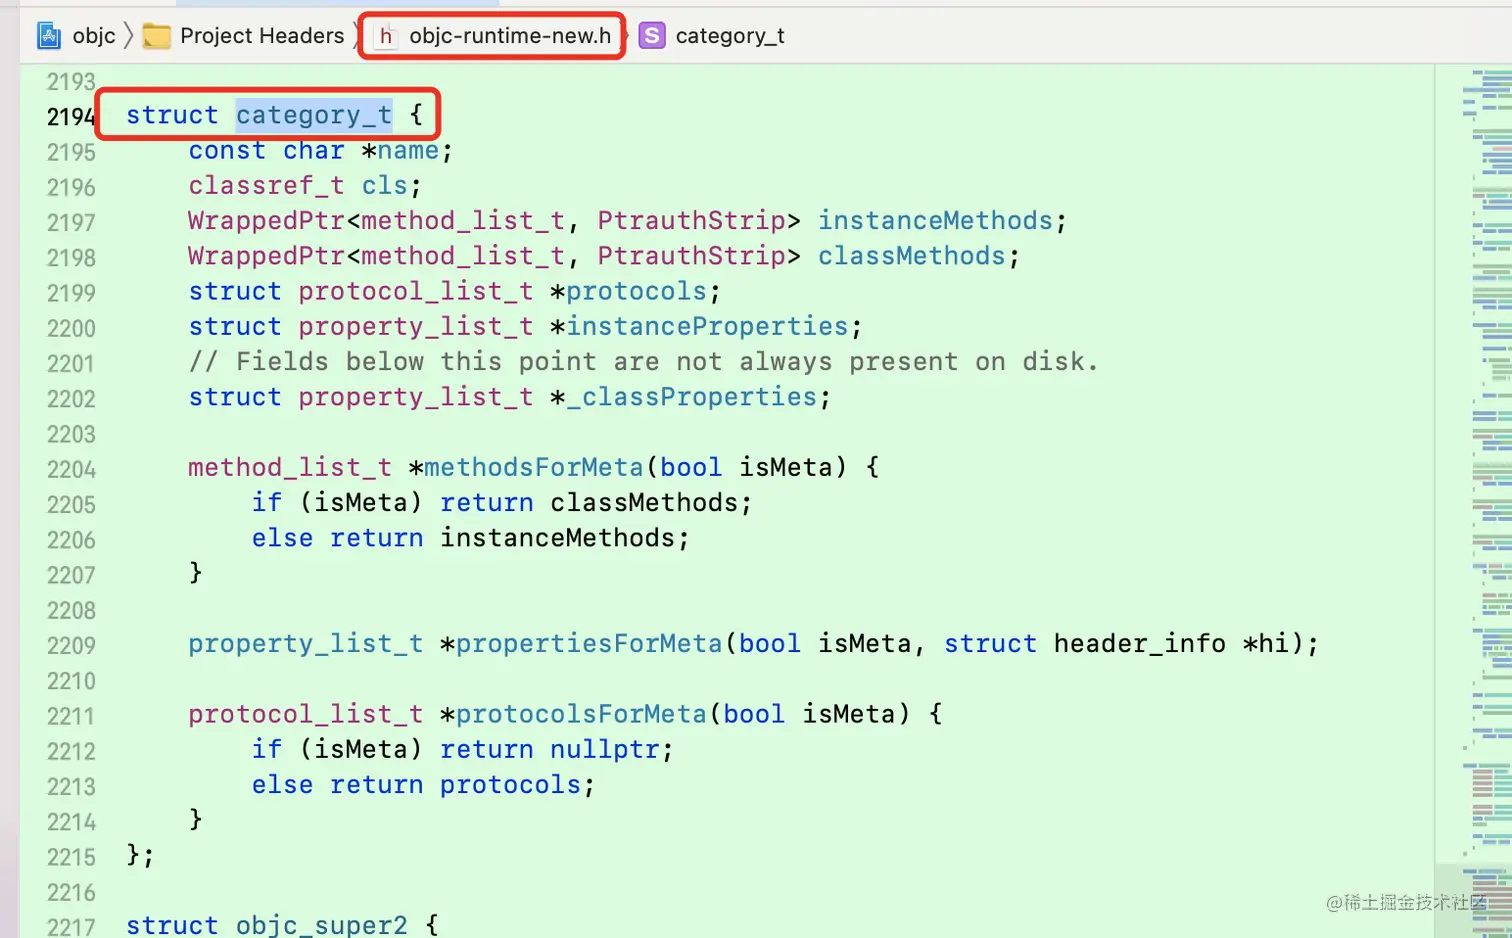Viewport: 1512px width, 938px height.
Task: Click the instanceProperties member name
Action: tap(707, 326)
